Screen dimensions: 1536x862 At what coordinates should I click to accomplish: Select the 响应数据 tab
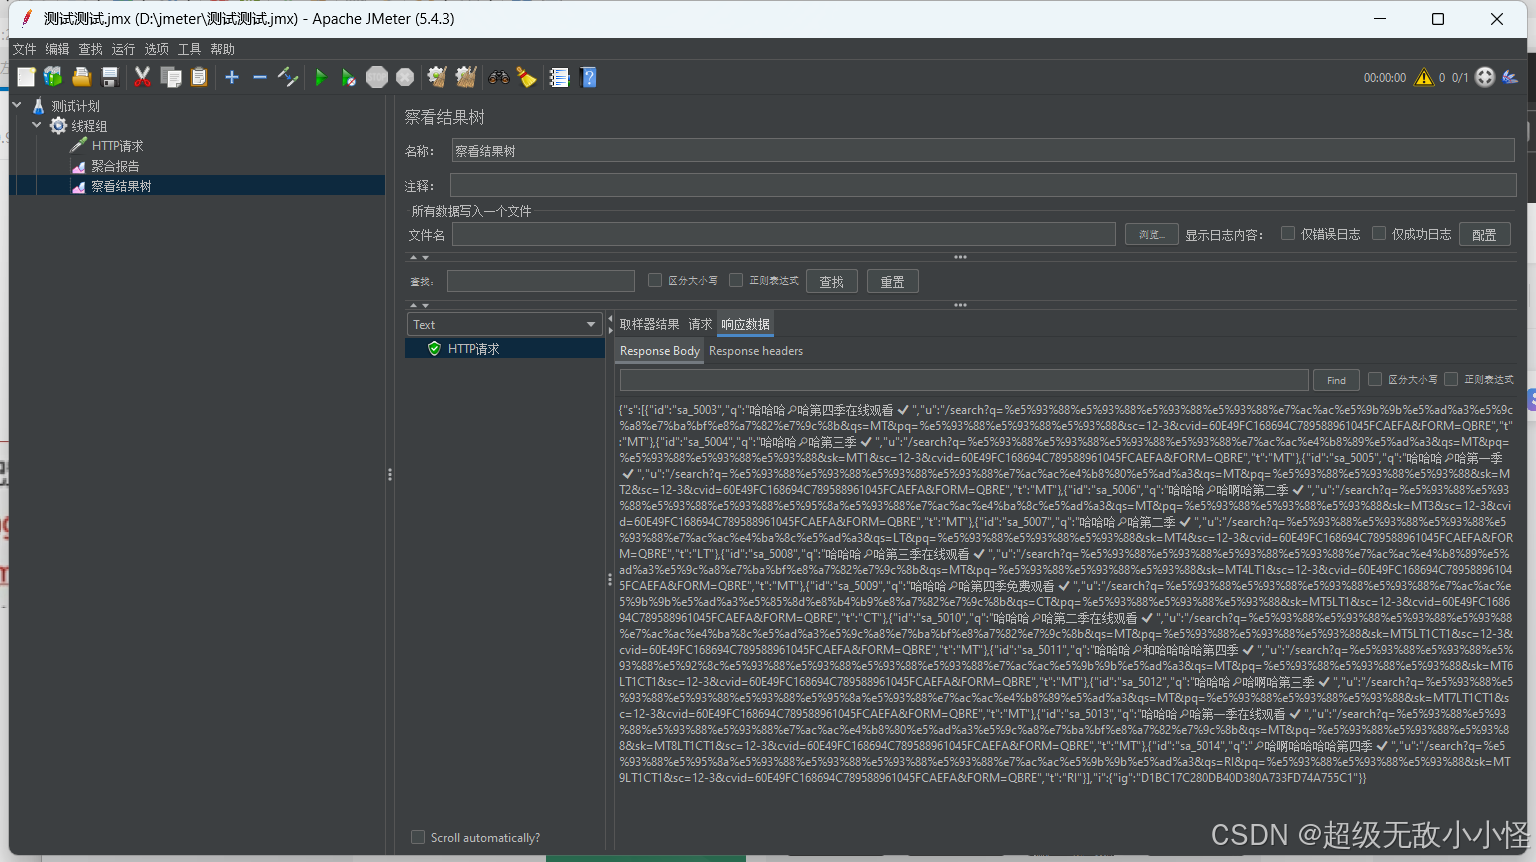[745, 324]
